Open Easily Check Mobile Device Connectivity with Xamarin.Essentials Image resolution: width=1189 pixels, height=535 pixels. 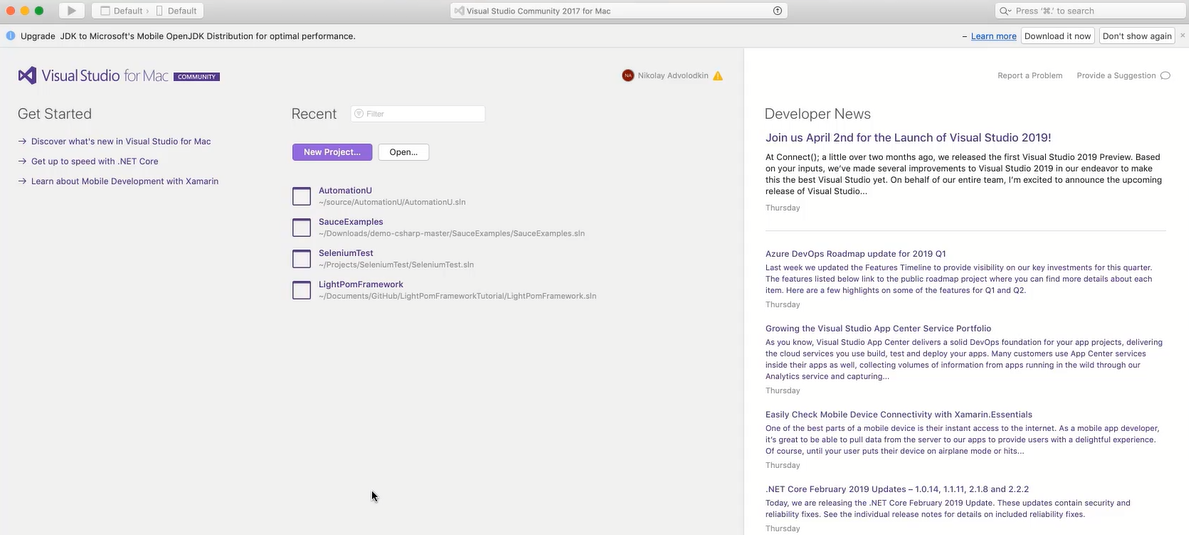pos(899,415)
